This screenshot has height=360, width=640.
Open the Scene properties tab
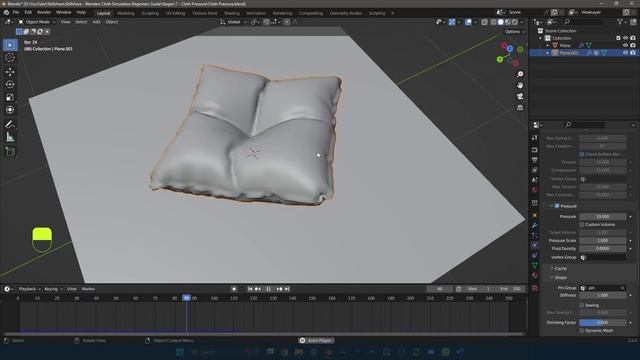[535, 180]
